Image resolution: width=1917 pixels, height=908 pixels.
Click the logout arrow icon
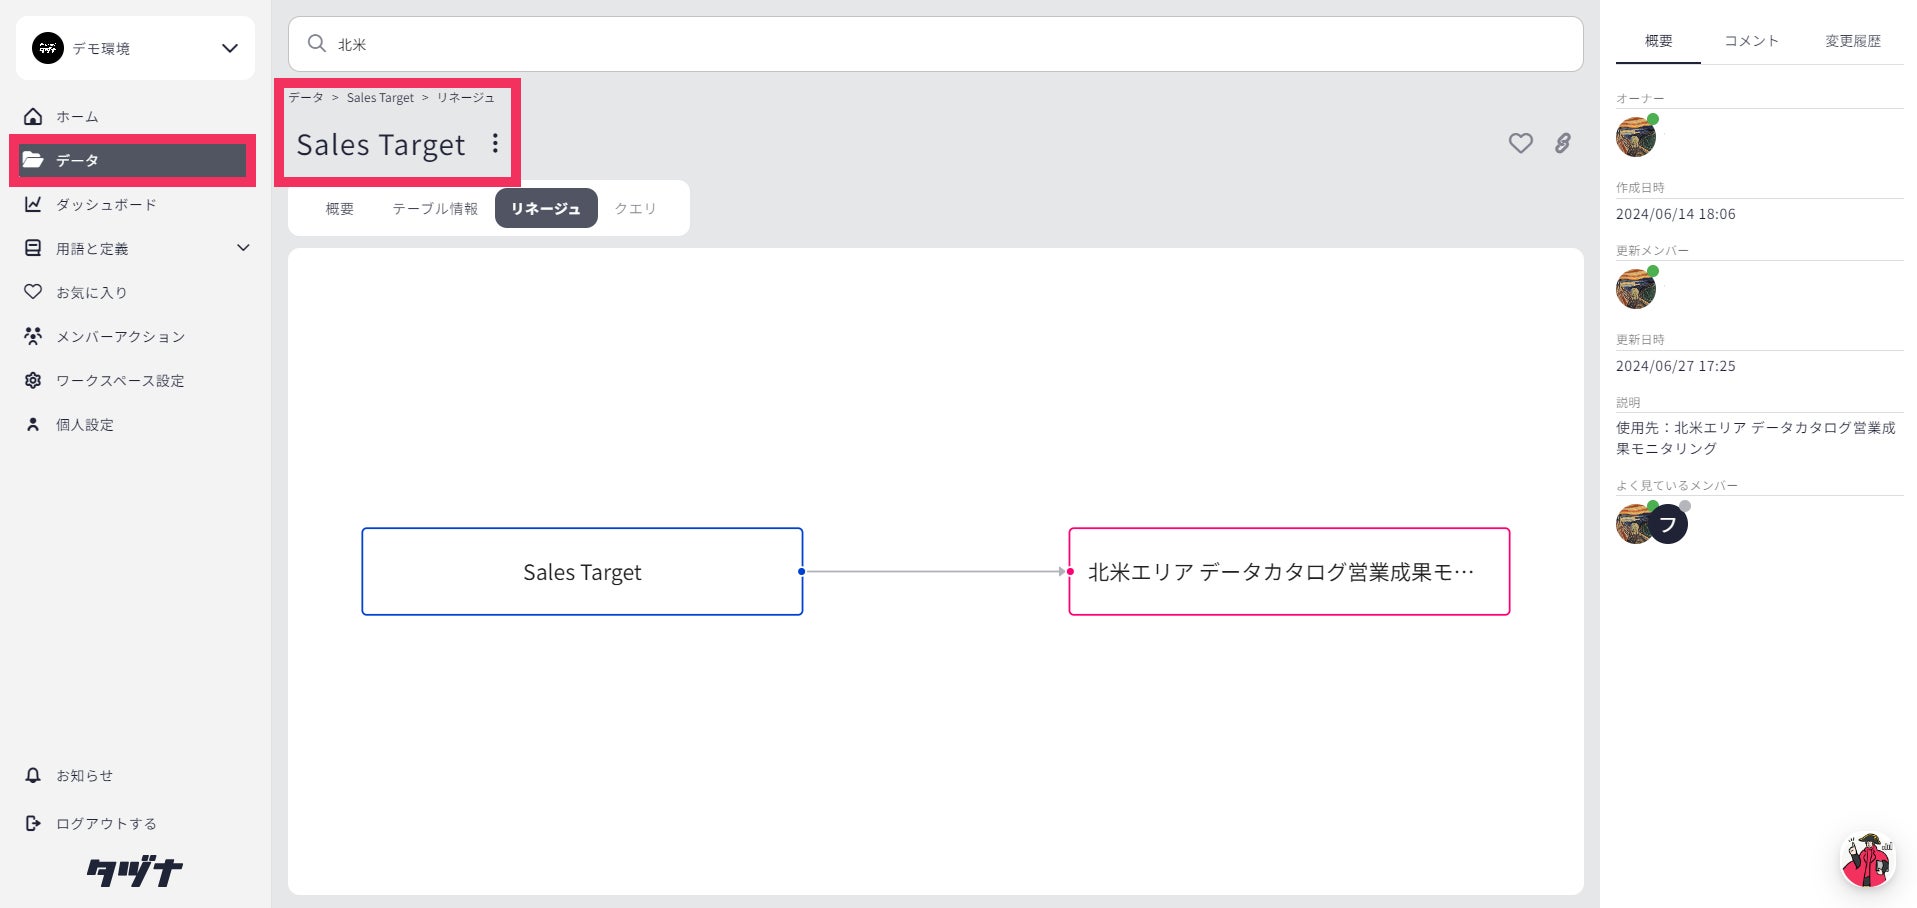tap(33, 824)
